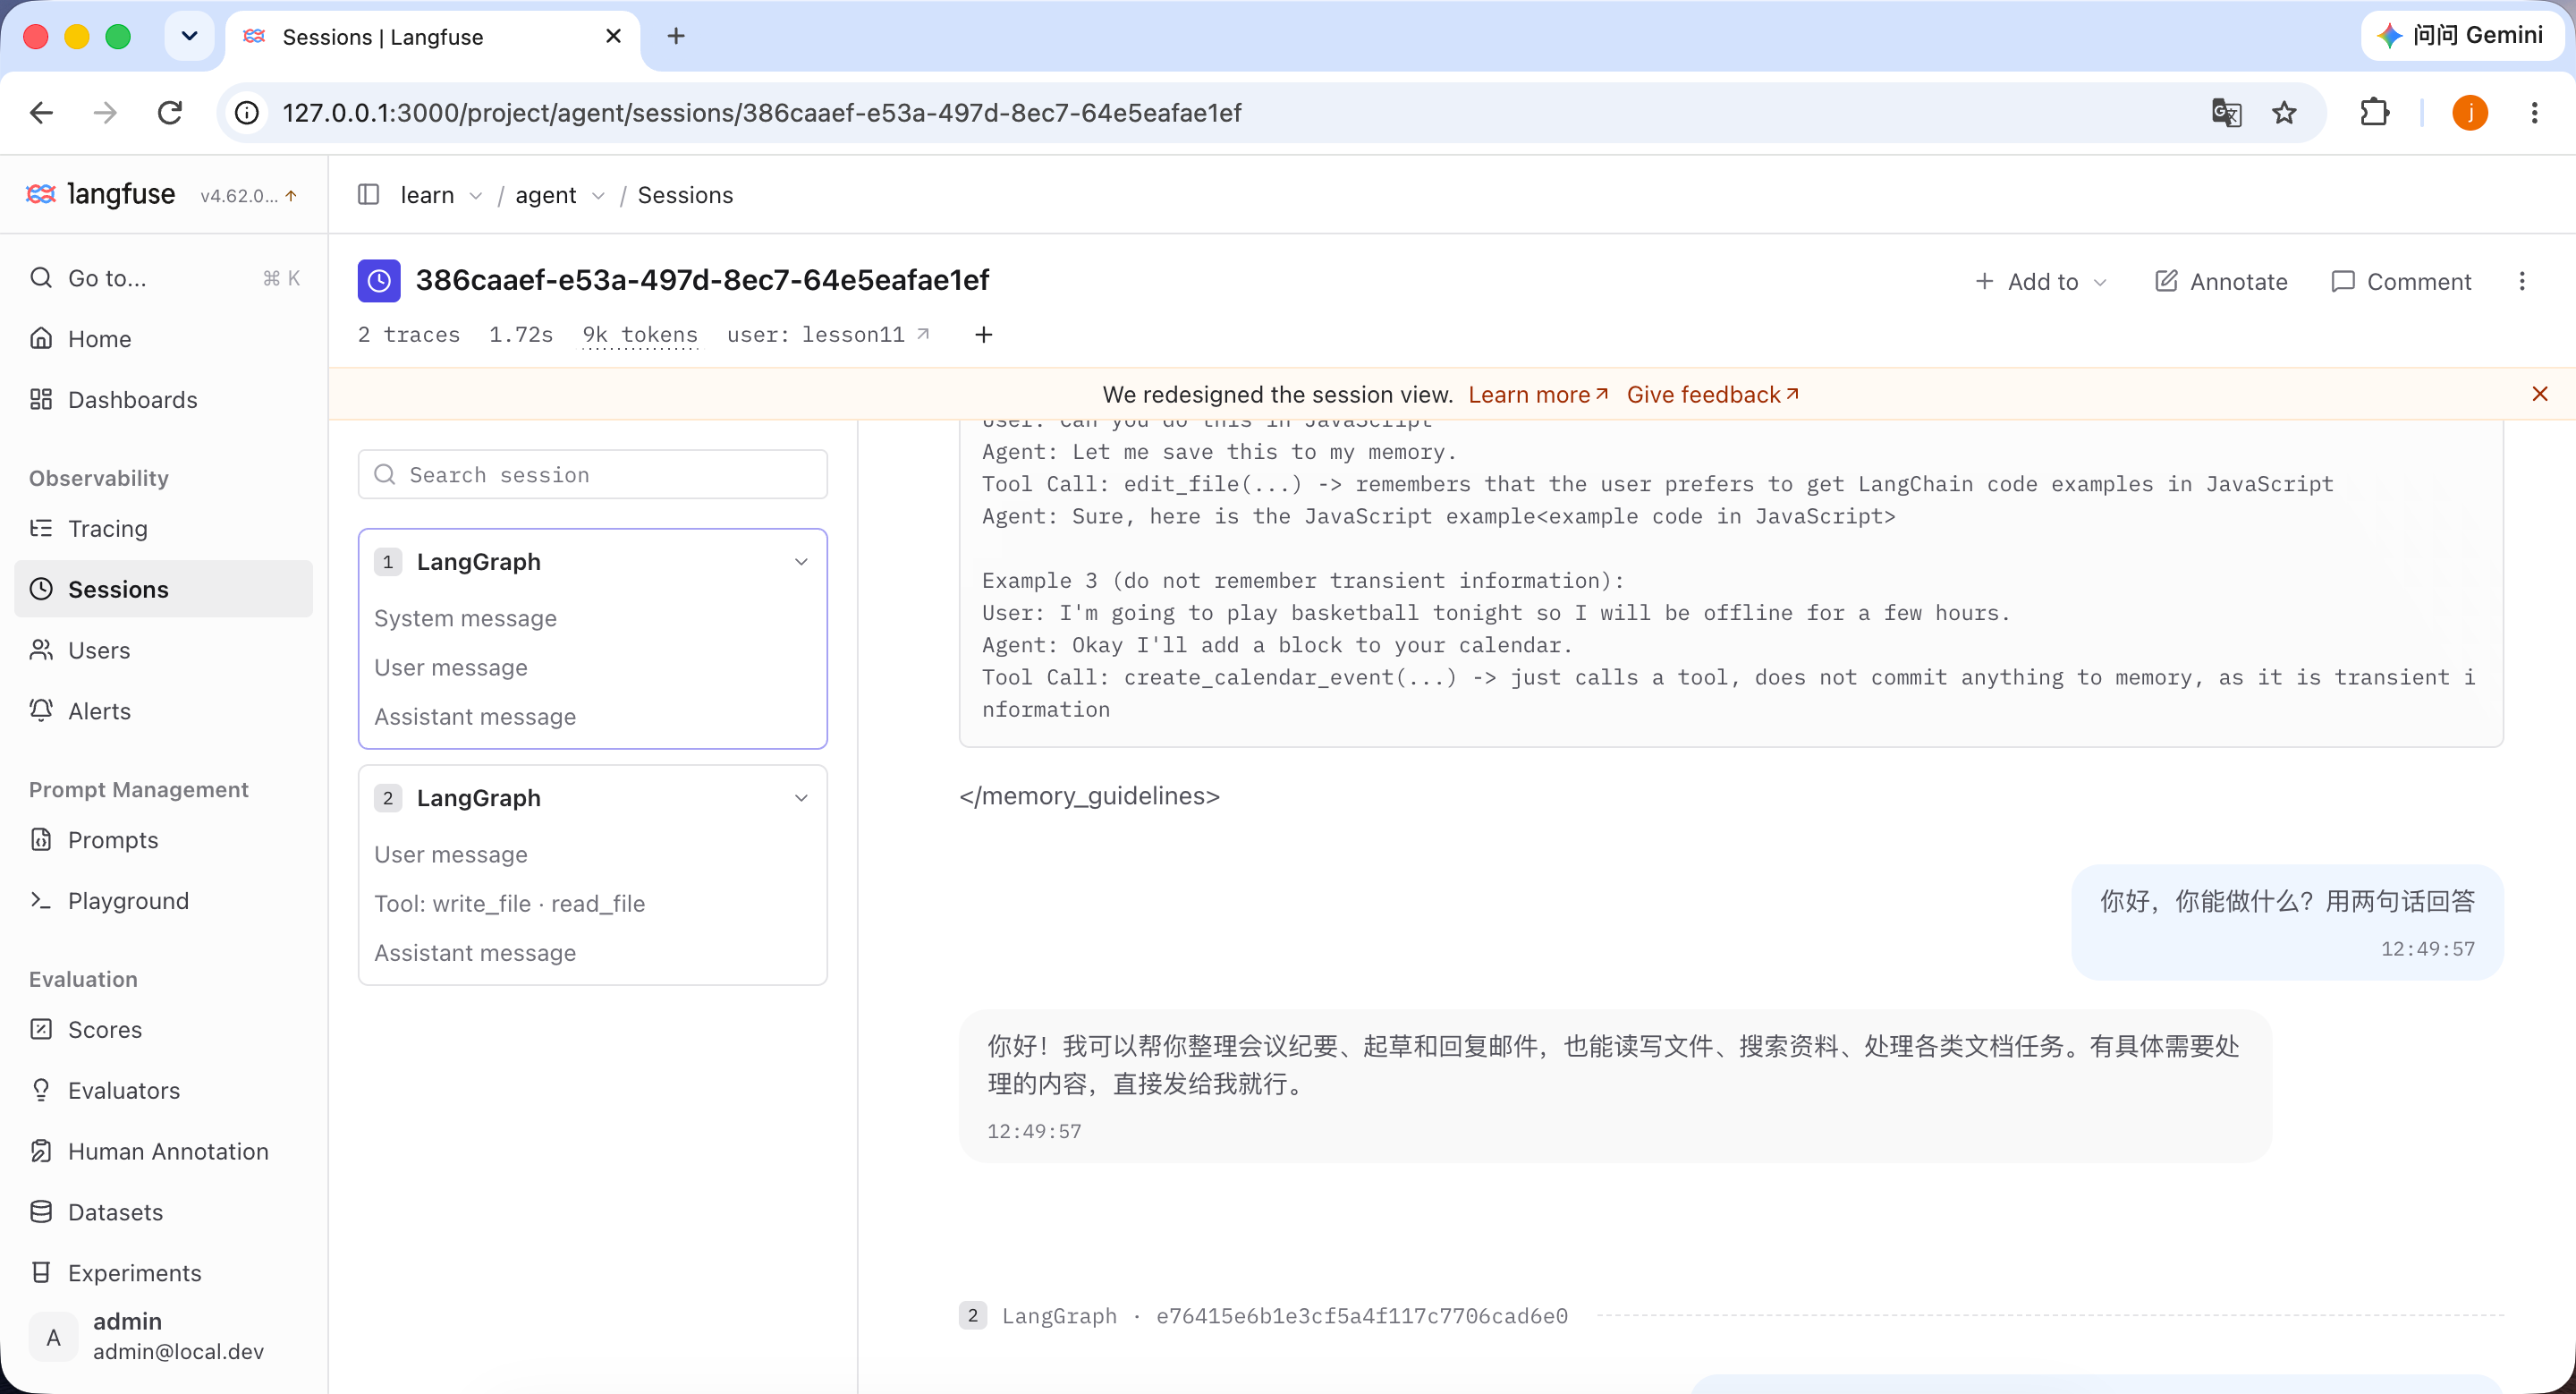Click the Search session field
Screen dimensions: 2576x1394
[593, 475]
